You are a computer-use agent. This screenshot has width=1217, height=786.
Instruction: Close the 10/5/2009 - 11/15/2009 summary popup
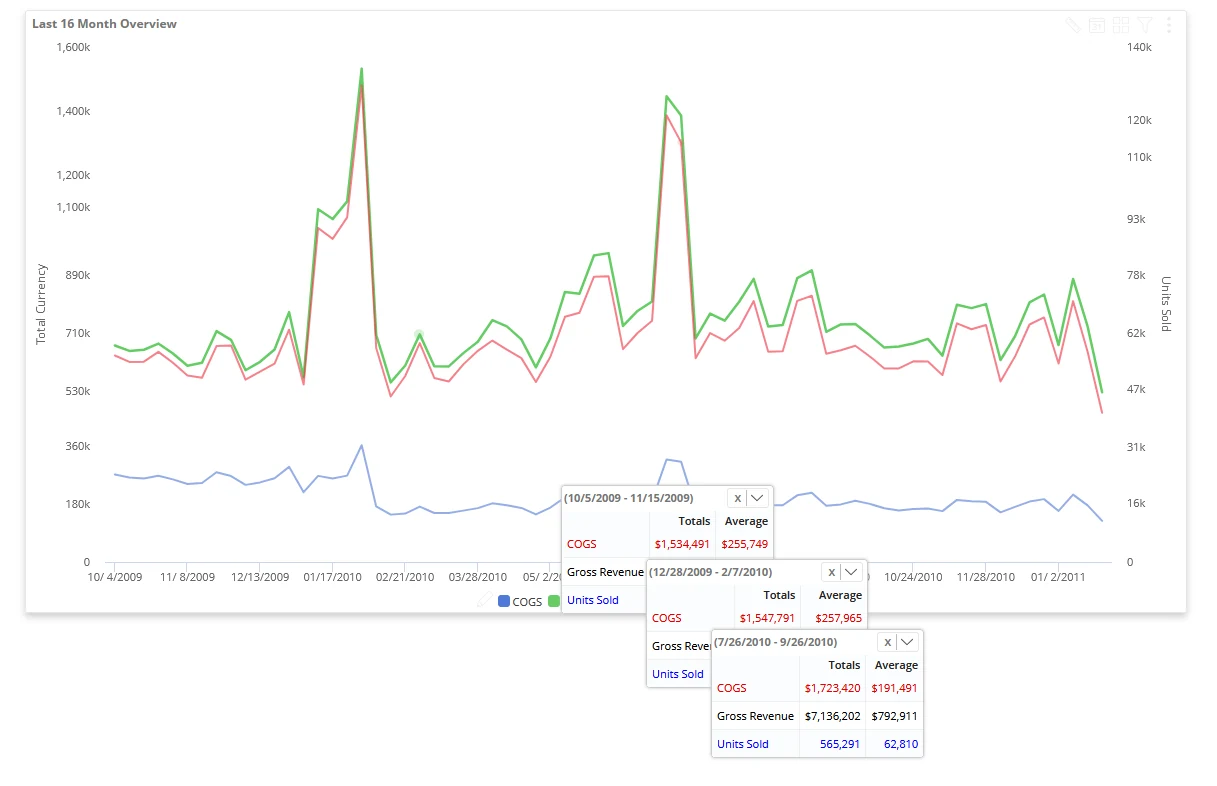737,497
